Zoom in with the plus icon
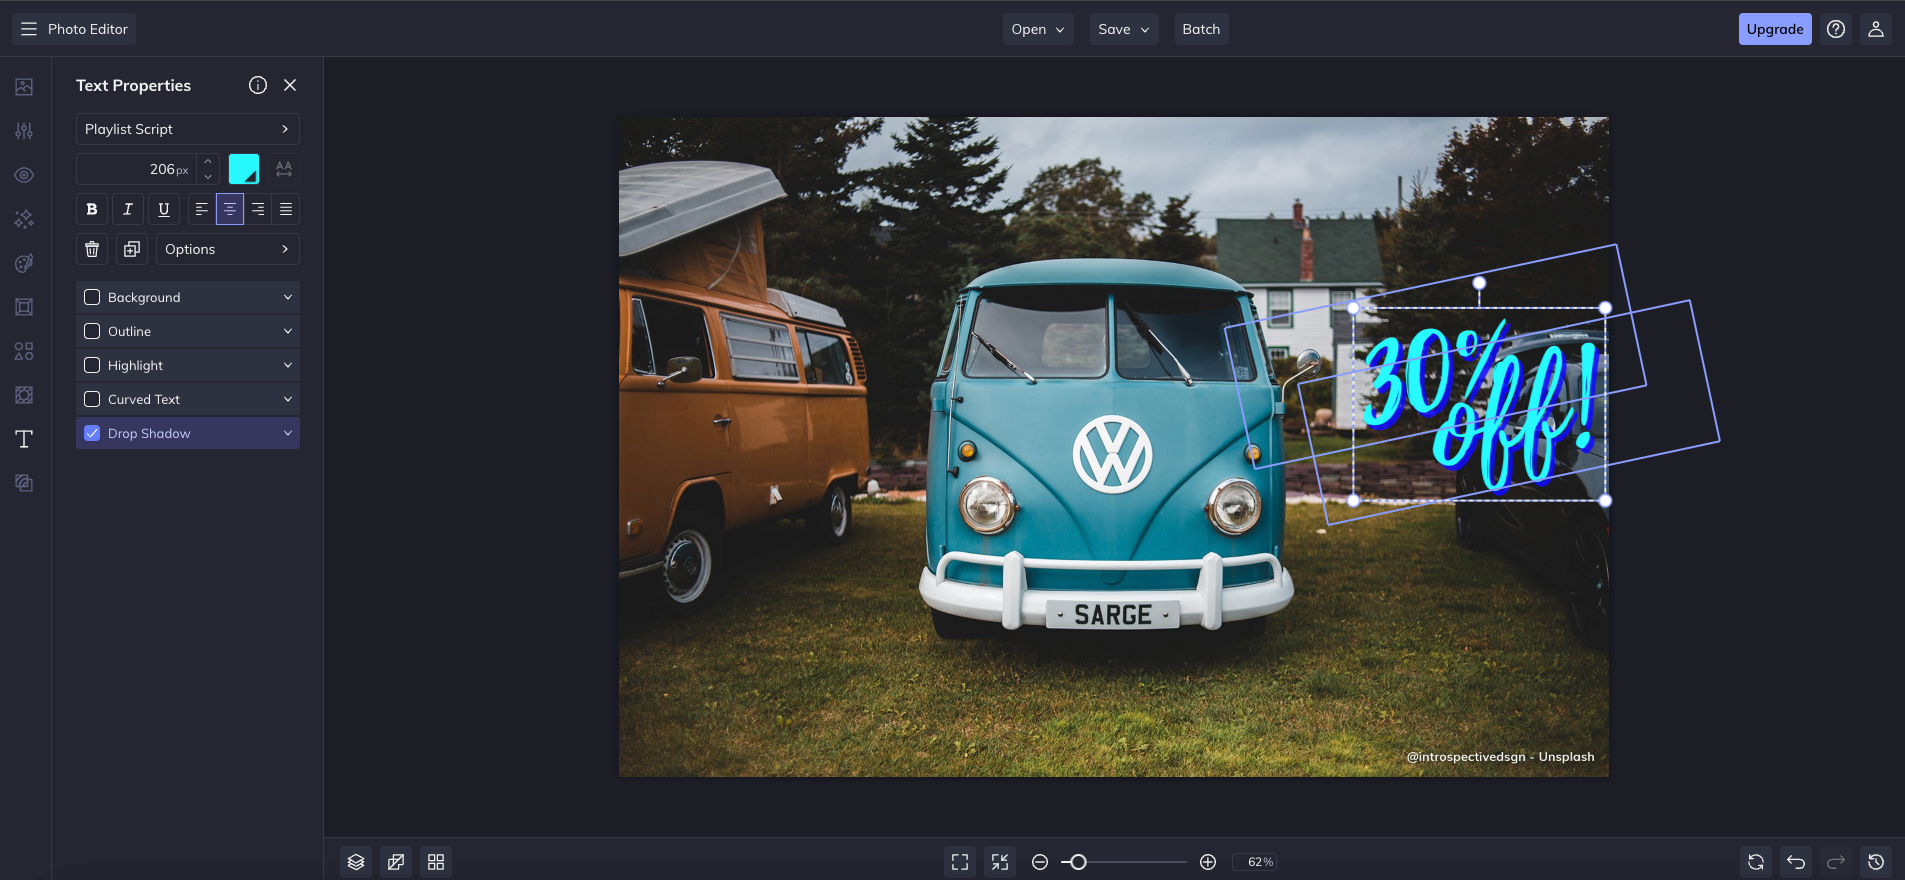Image resolution: width=1905 pixels, height=880 pixels. [1208, 862]
